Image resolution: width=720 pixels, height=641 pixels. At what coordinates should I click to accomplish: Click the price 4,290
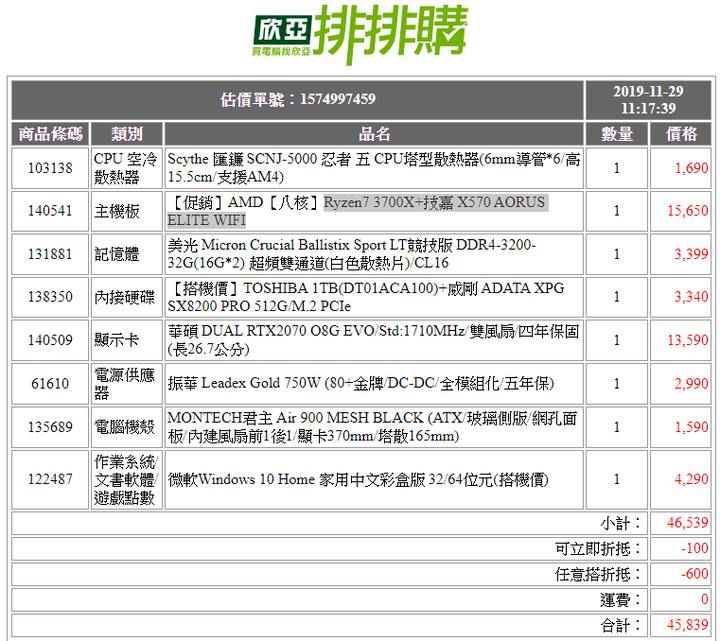[691, 479]
